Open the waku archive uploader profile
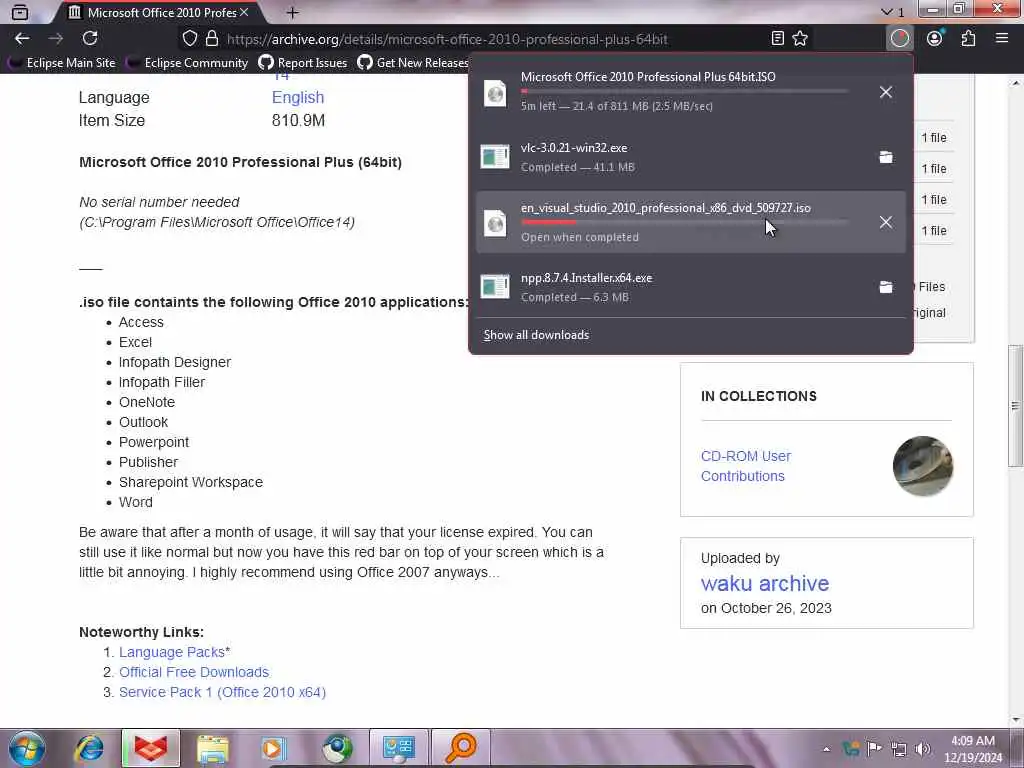 765,583
